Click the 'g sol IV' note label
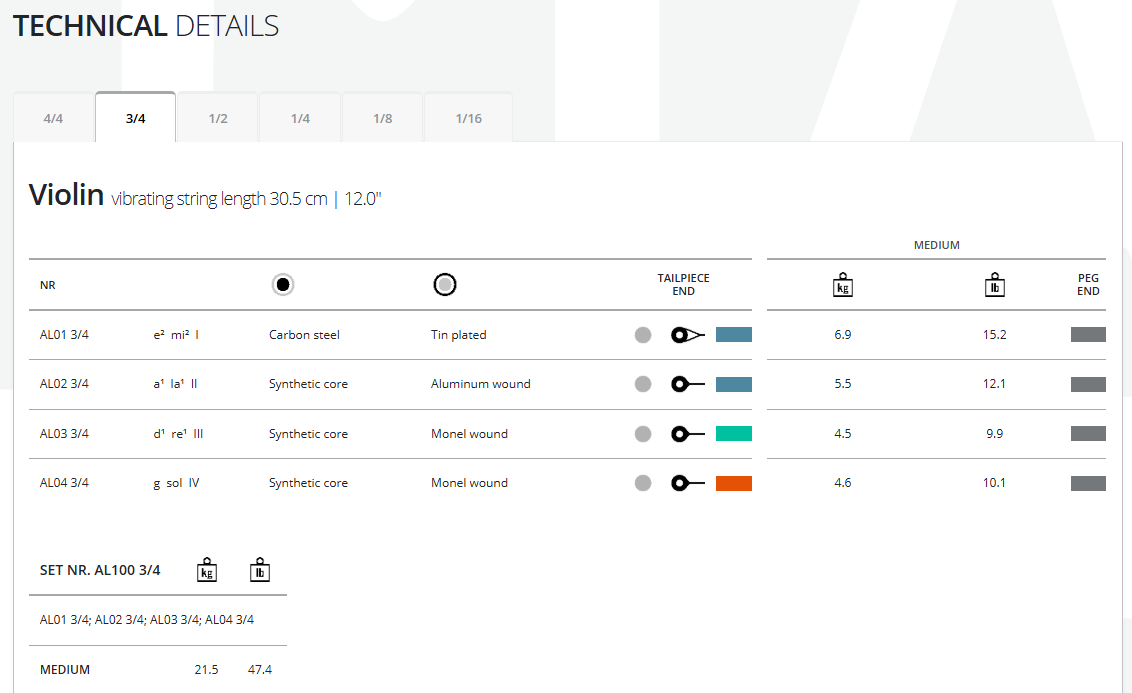Image resolution: width=1132 pixels, height=693 pixels. pyautogui.click(x=176, y=483)
